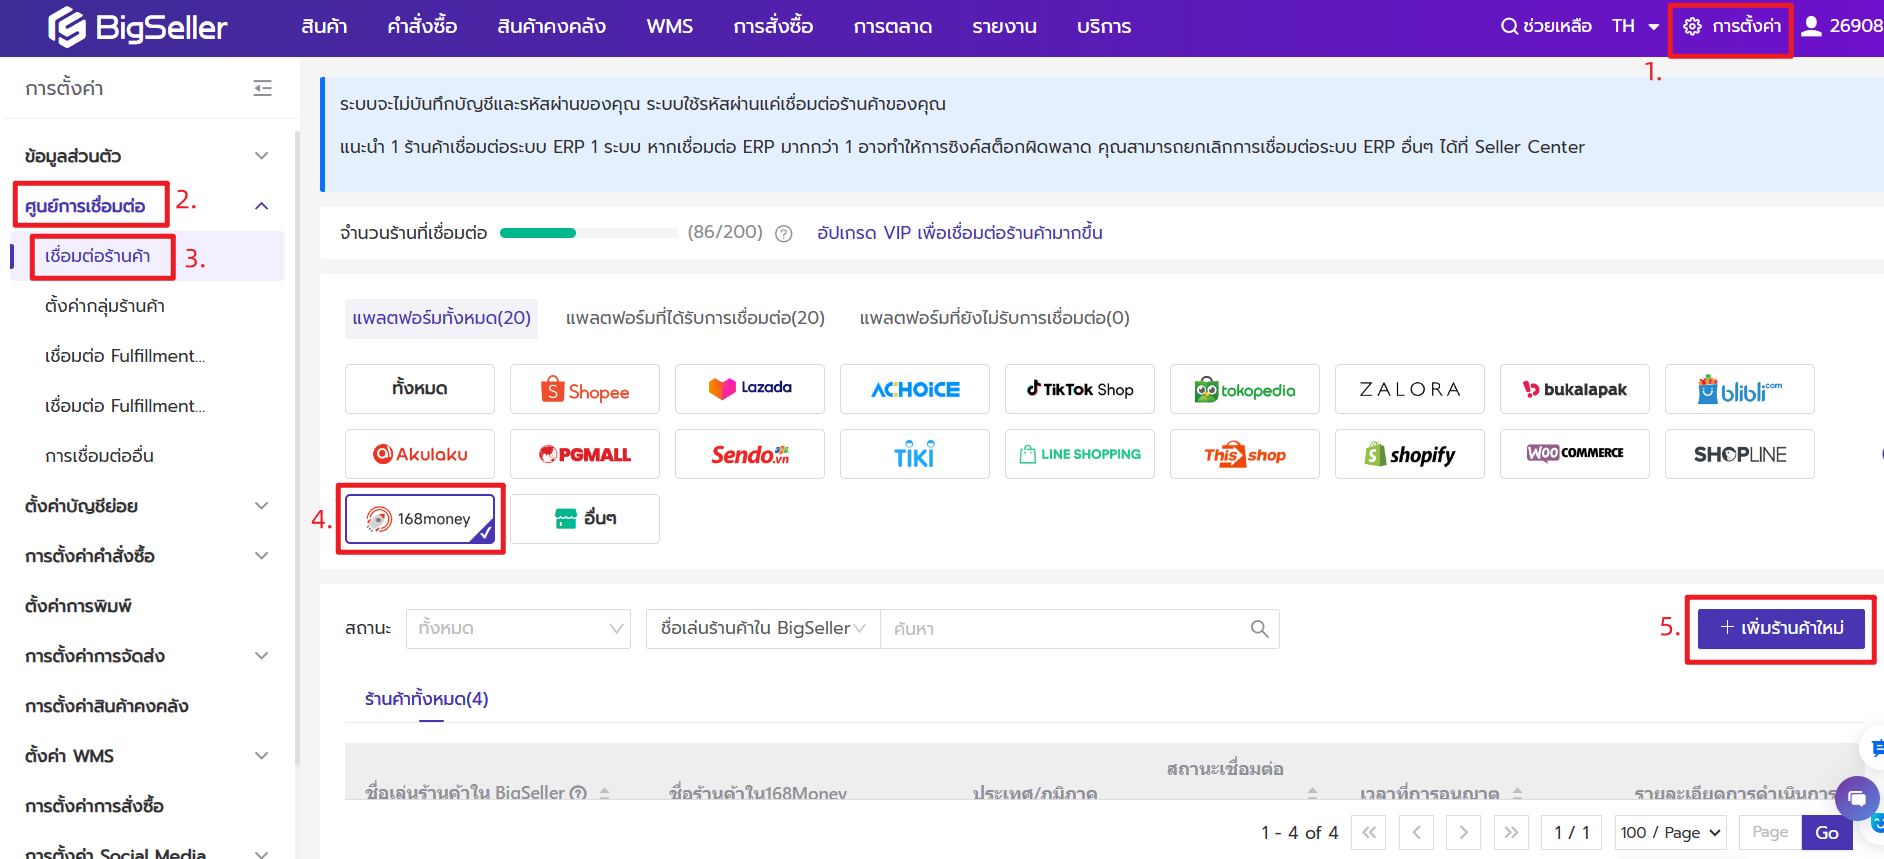Select the SHOPLINE platform card
The image size is (1884, 859).
(1740, 454)
